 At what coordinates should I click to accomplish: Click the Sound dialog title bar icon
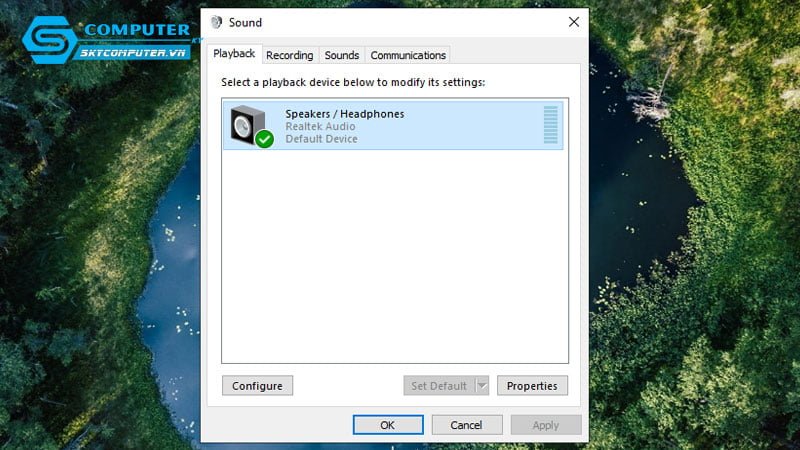click(217, 22)
